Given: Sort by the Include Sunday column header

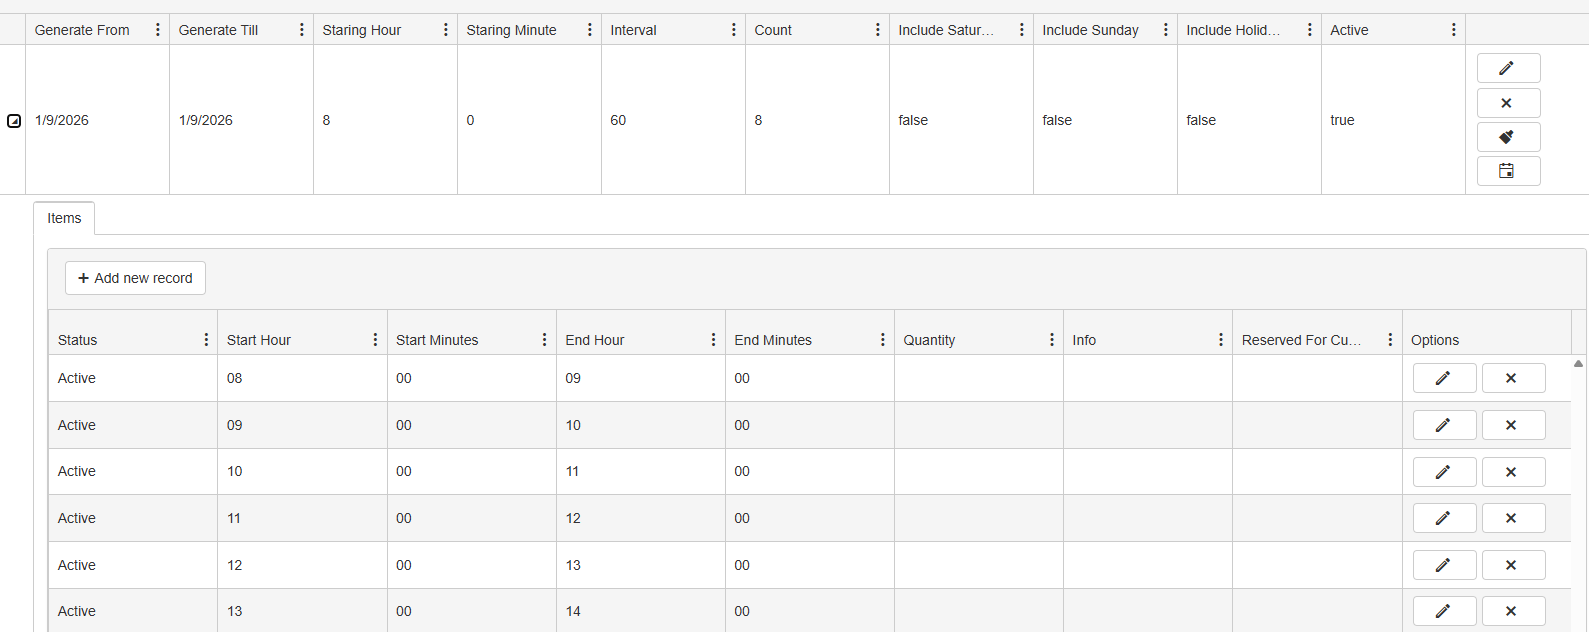Looking at the screenshot, I should tap(1090, 30).
